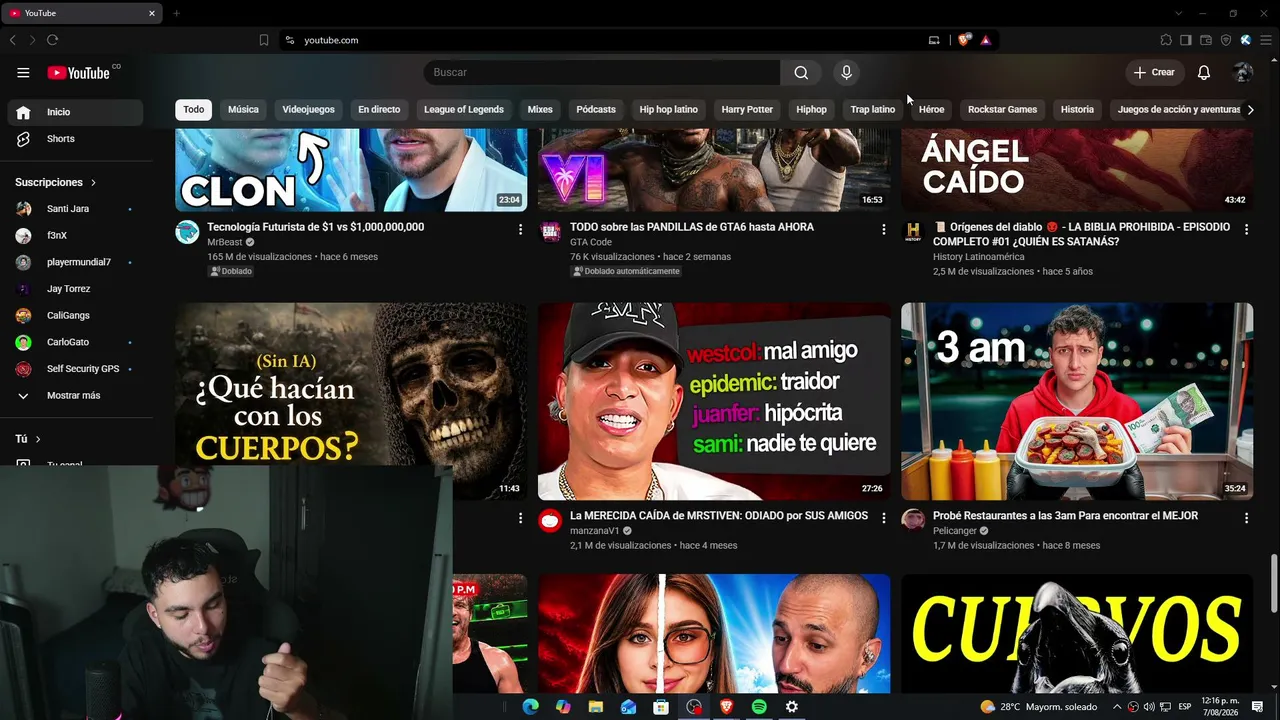Open the account avatar menu
1280x720 pixels.
[x=1243, y=72]
